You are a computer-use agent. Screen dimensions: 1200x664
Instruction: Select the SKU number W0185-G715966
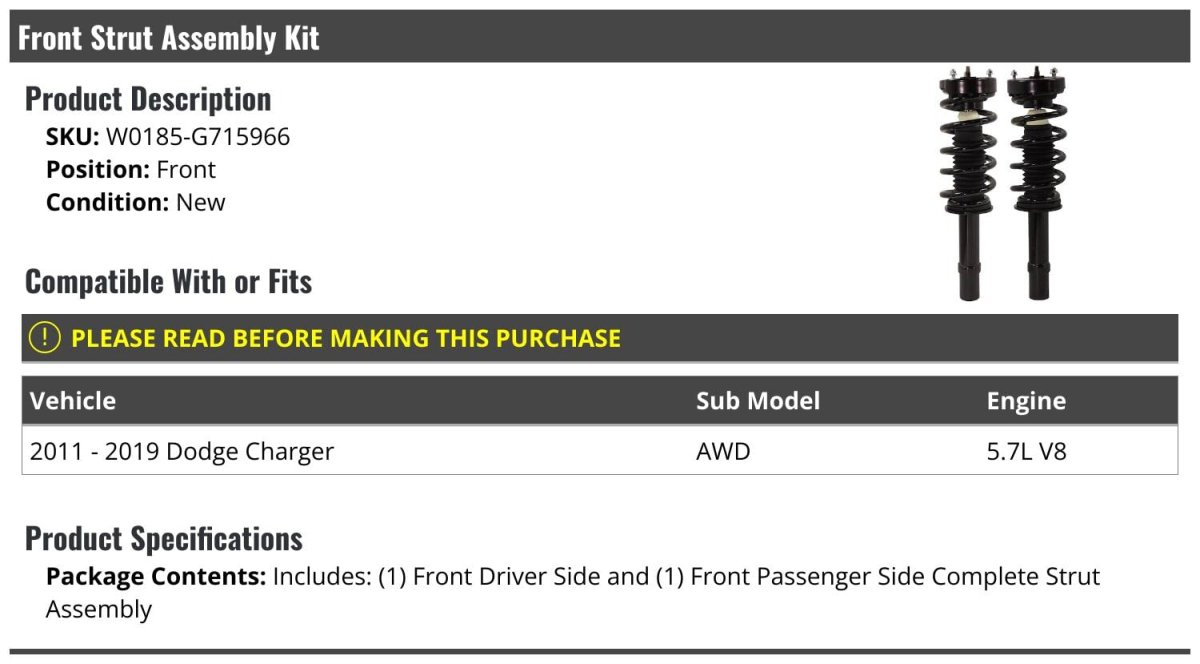(198, 136)
